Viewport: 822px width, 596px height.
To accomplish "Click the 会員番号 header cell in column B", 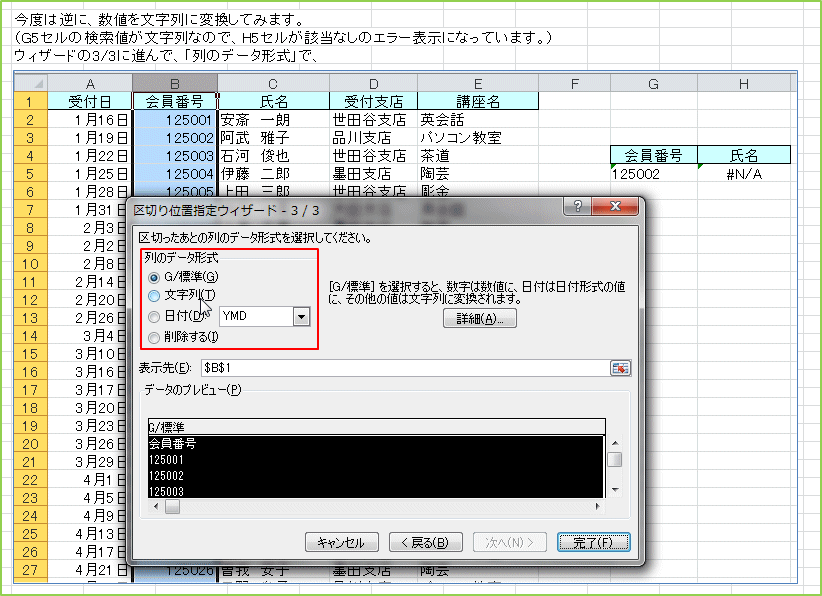I will click(175, 101).
